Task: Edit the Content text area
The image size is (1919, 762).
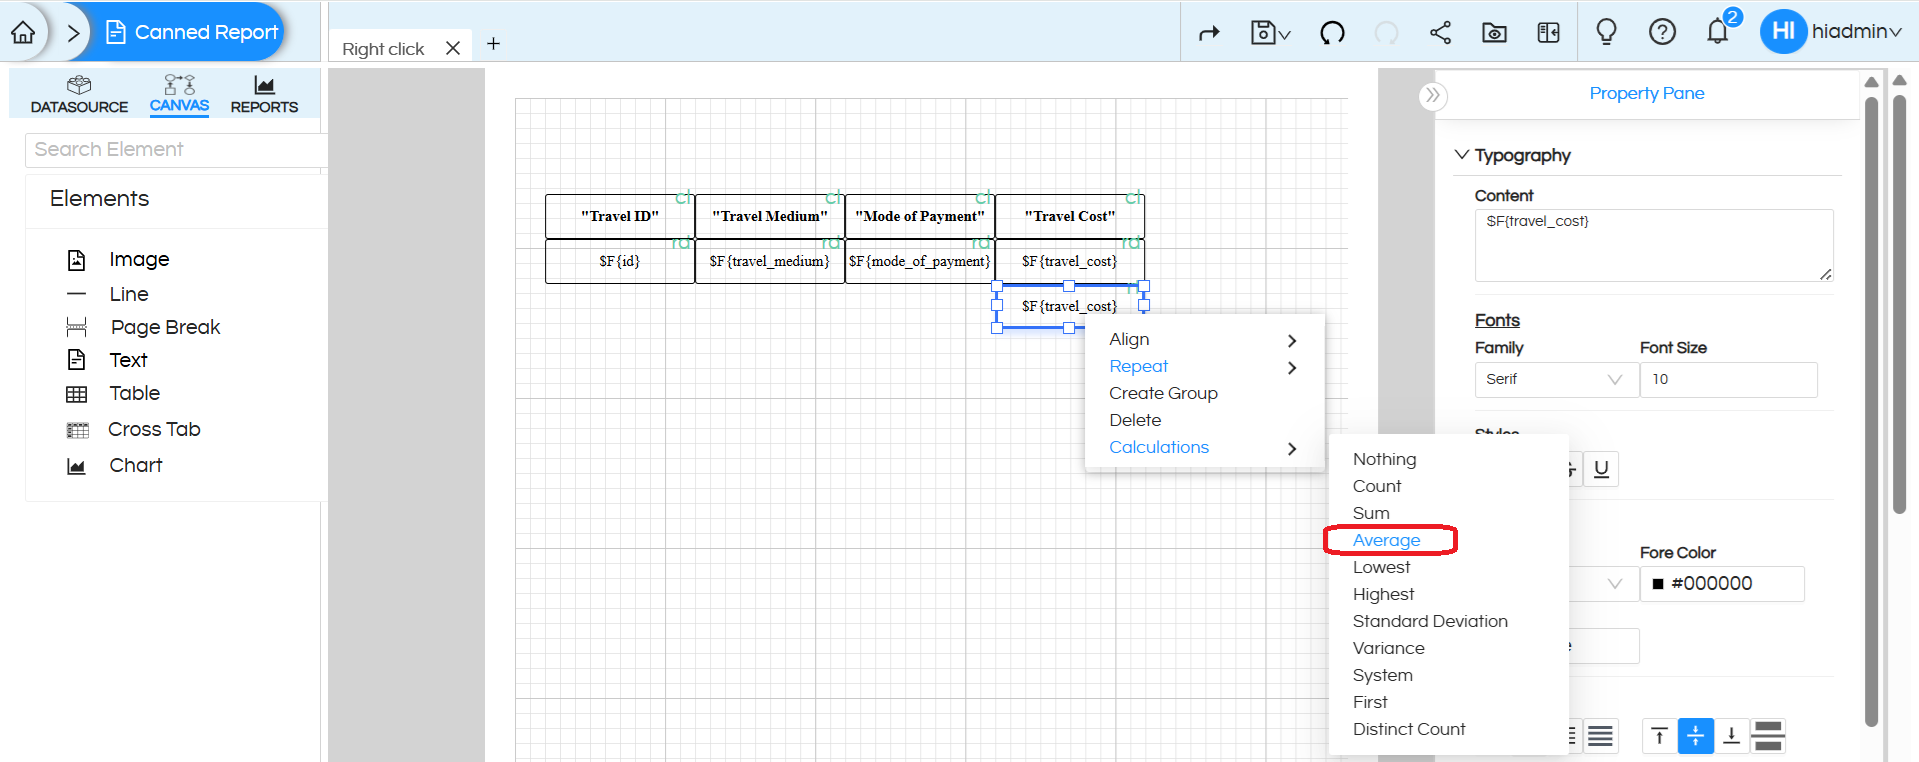Action: [x=1653, y=245]
